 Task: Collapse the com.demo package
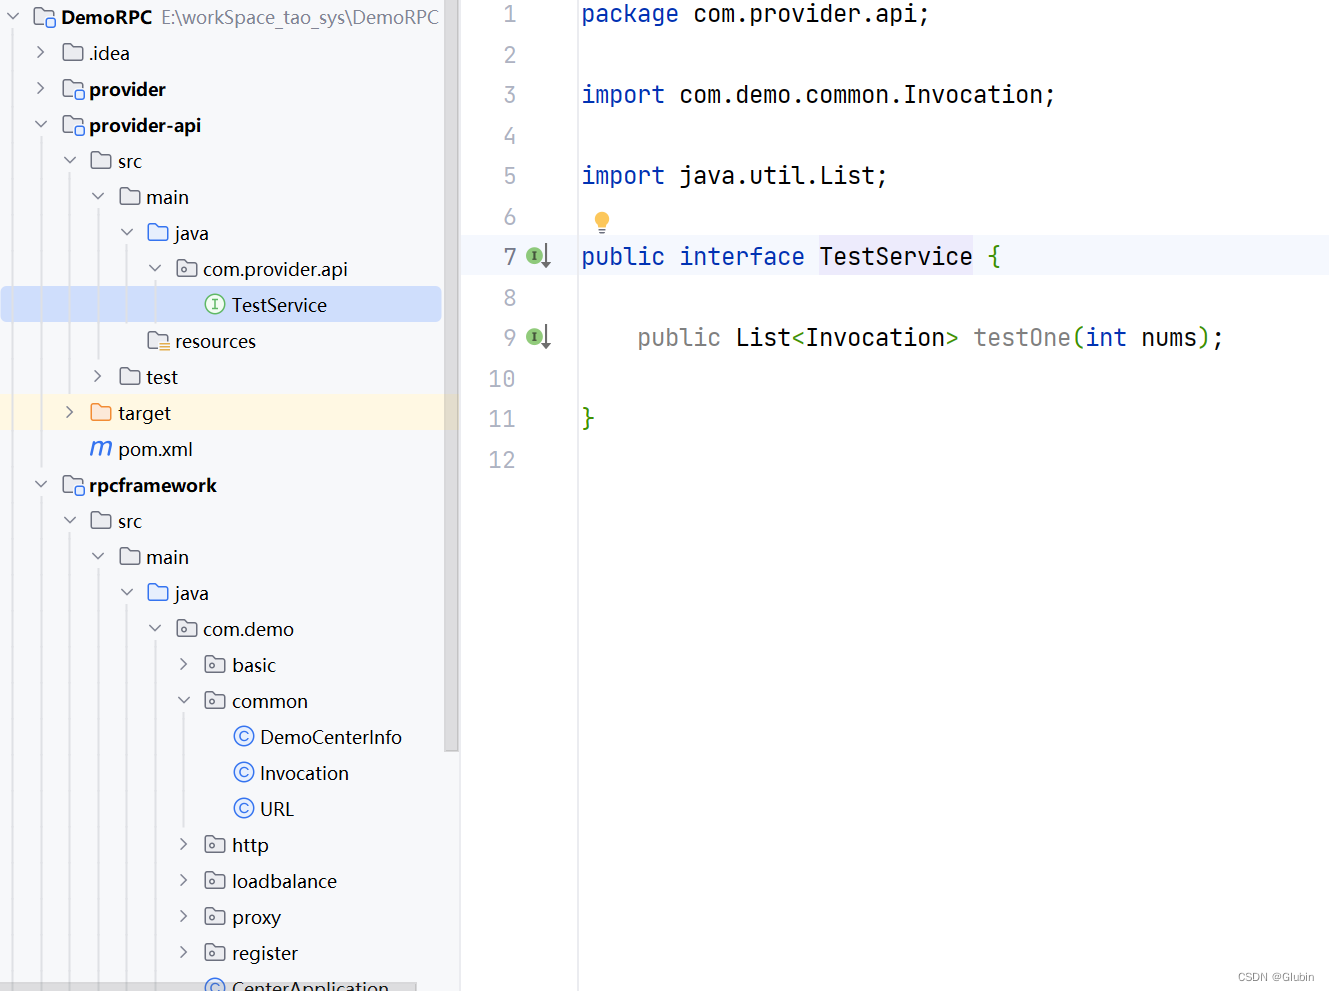point(155,628)
